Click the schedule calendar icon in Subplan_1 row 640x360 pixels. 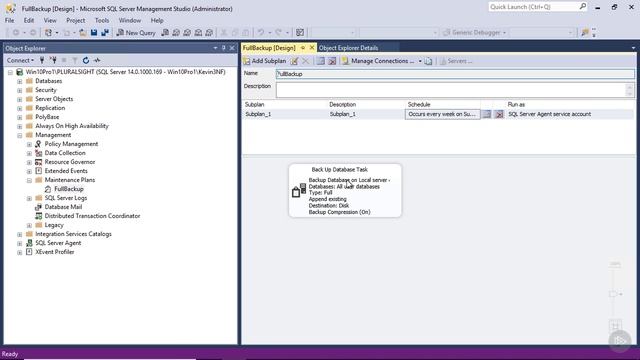tap(487, 114)
